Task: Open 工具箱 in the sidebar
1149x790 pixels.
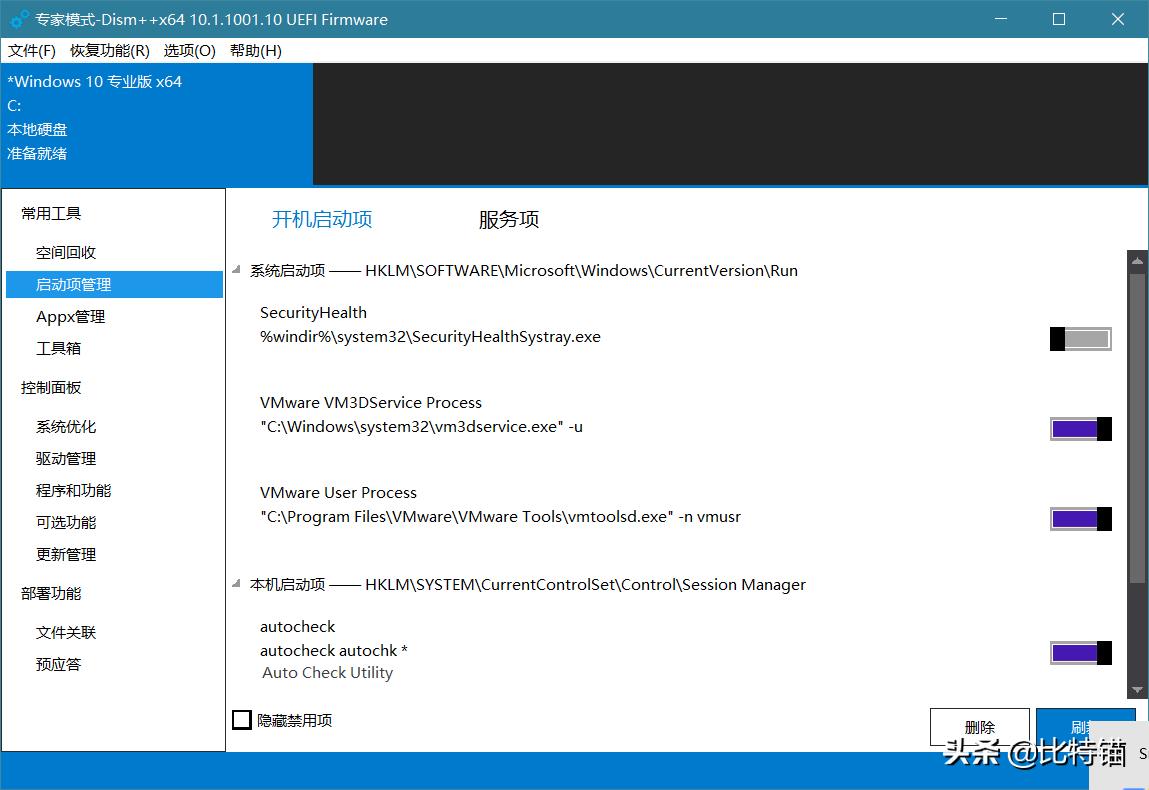Action: click(58, 348)
